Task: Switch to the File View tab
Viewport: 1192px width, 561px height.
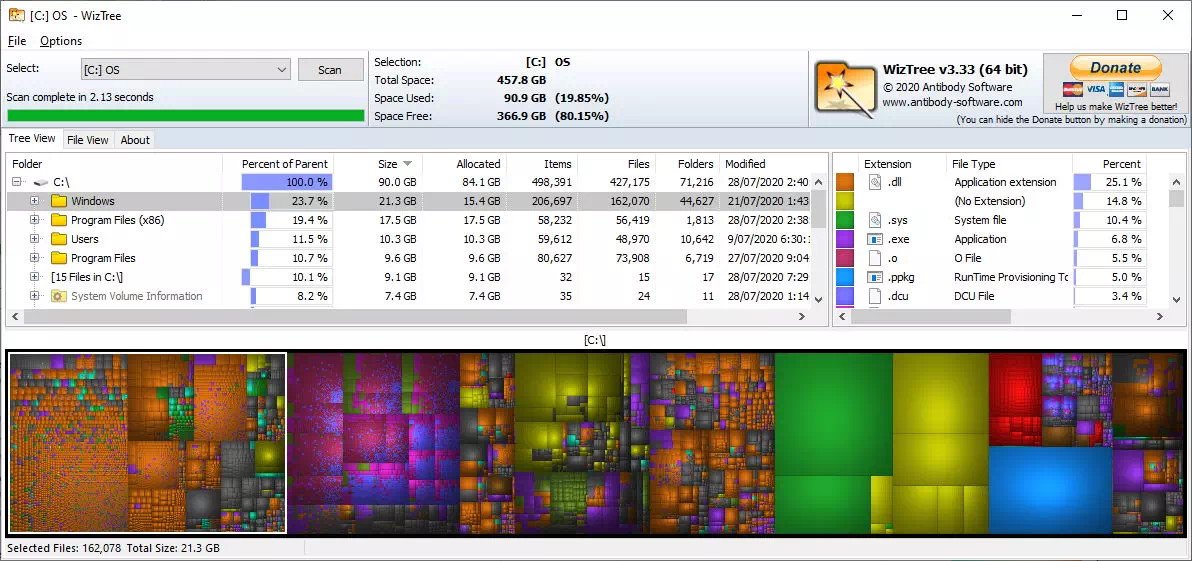Action: pos(87,140)
